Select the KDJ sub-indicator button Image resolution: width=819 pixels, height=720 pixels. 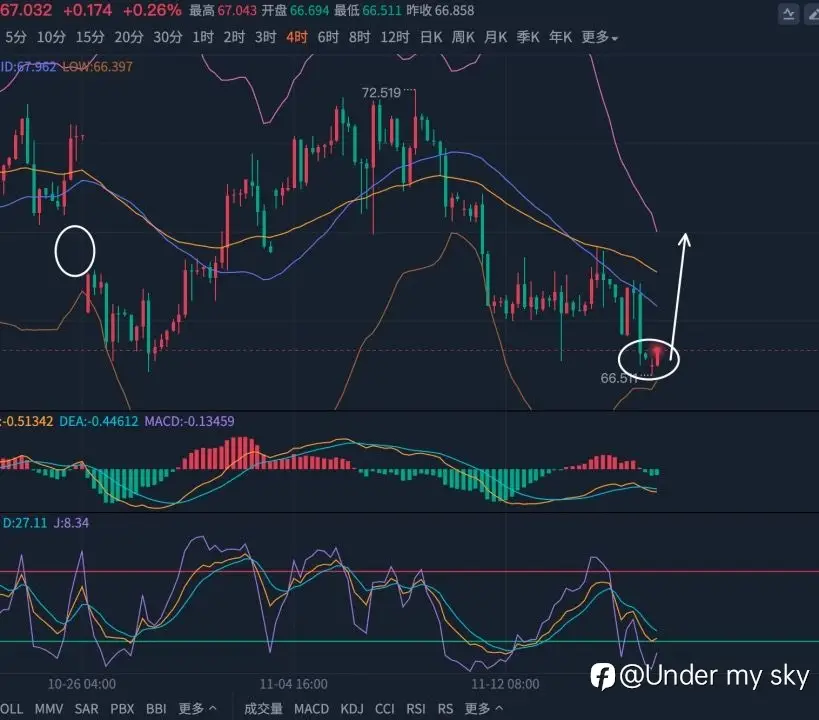point(352,709)
